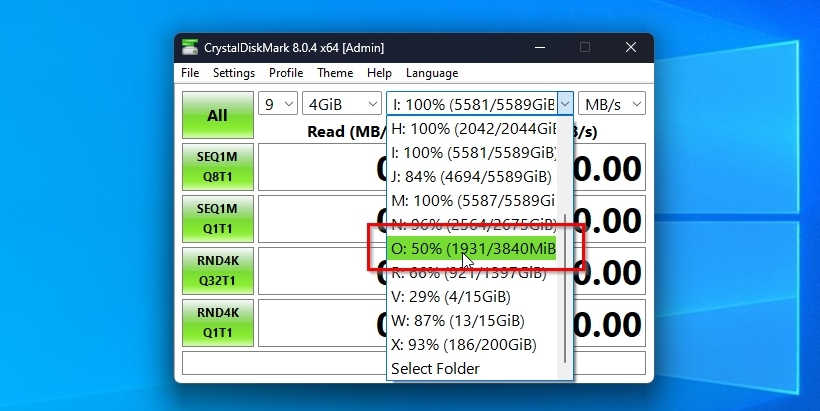Select drive X: 93% (186/200GiB)

pos(472,345)
